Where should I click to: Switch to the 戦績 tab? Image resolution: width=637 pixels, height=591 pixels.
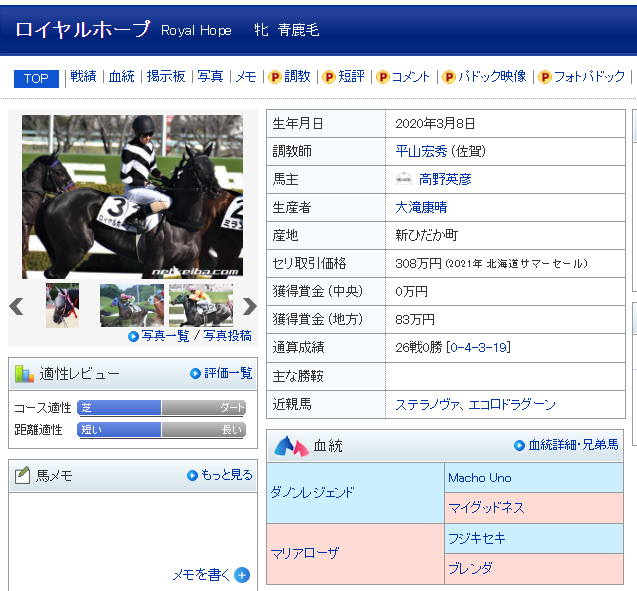coord(83,77)
